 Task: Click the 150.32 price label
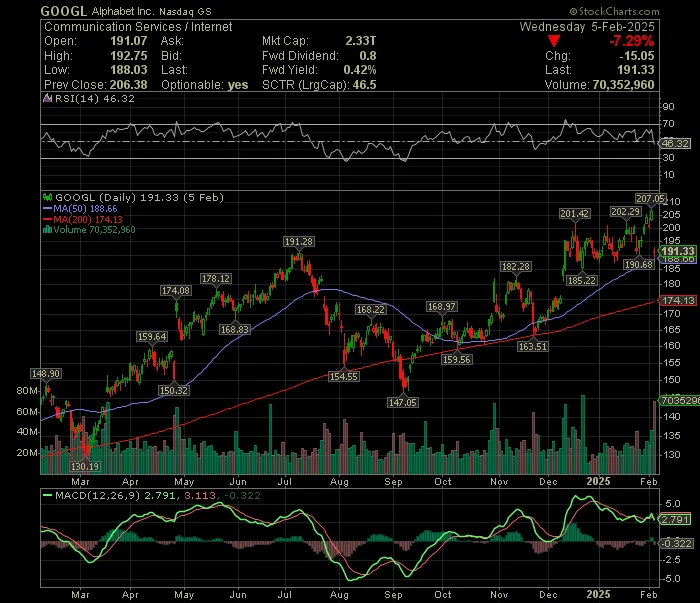[x=174, y=391]
